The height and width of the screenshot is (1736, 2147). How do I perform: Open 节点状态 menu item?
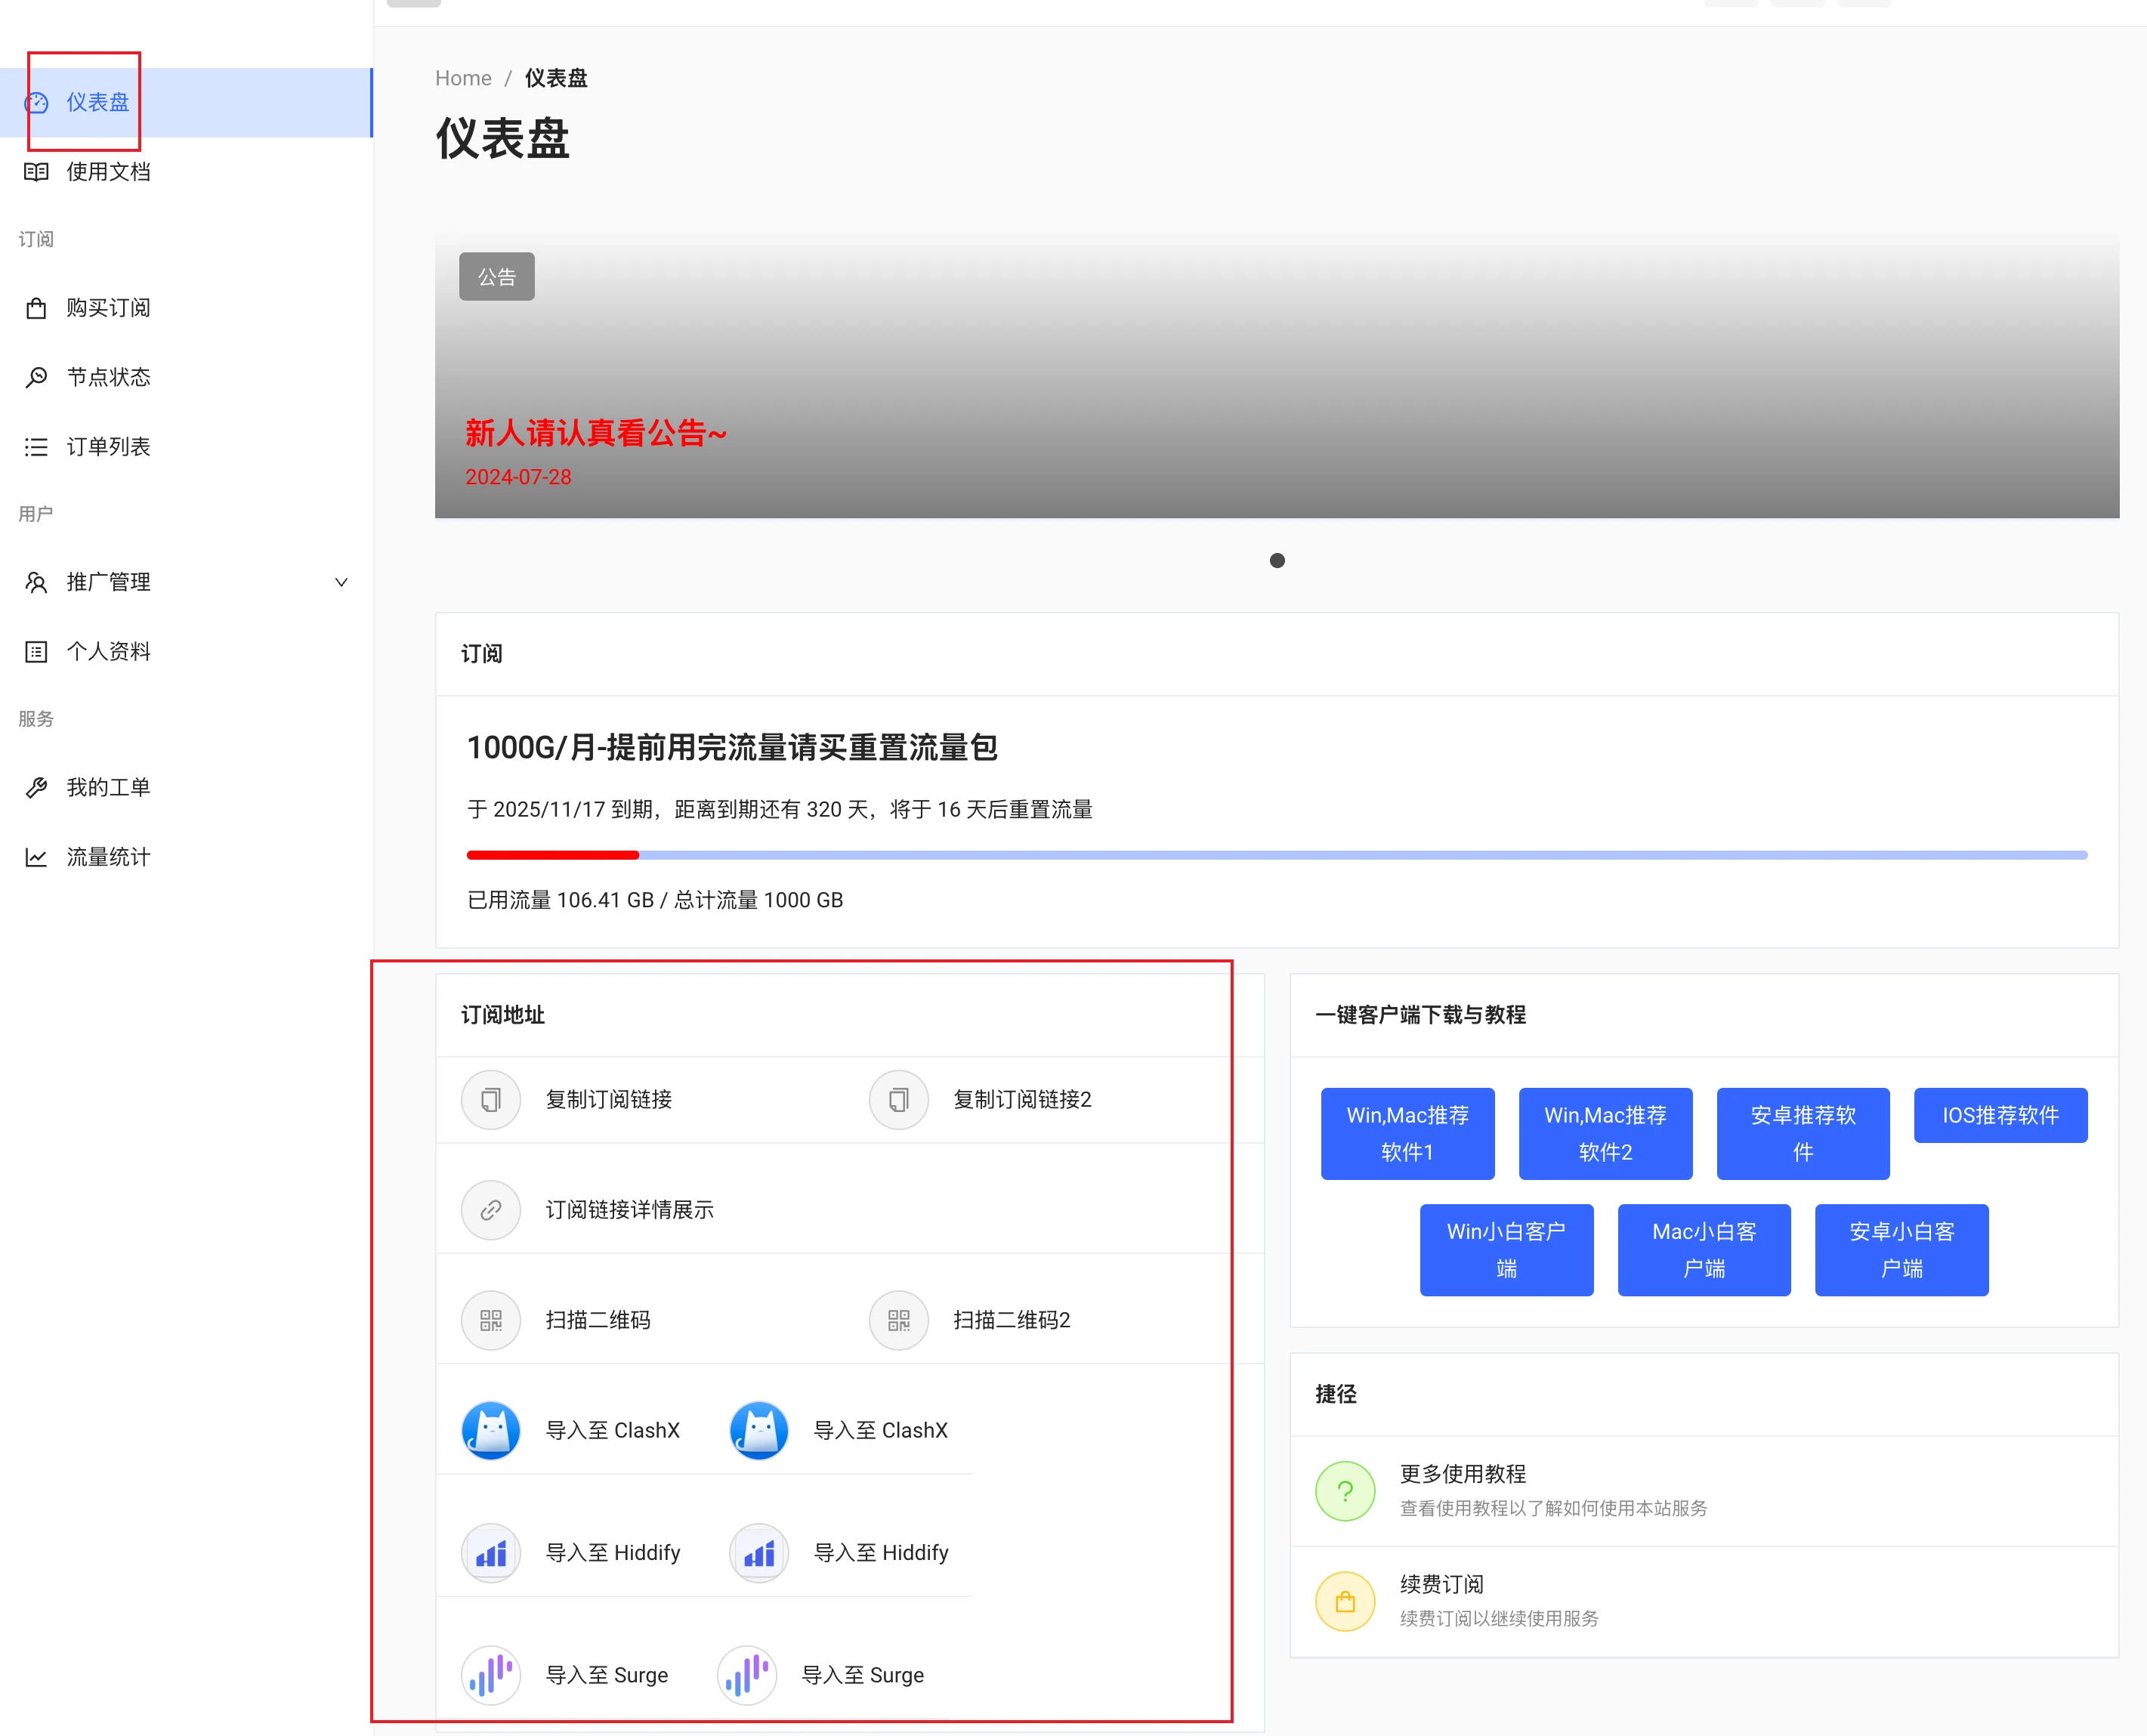(x=186, y=377)
